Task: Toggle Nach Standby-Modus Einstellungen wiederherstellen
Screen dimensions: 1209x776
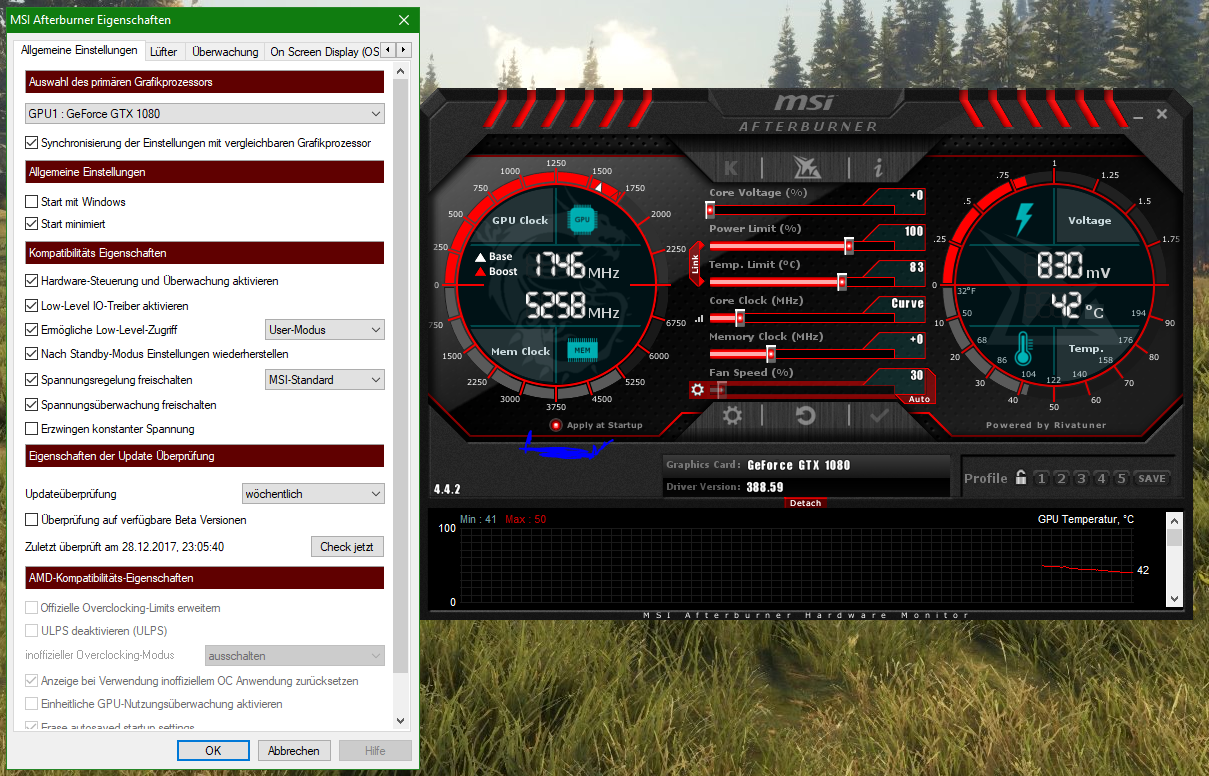Action: pyautogui.click(x=32, y=354)
